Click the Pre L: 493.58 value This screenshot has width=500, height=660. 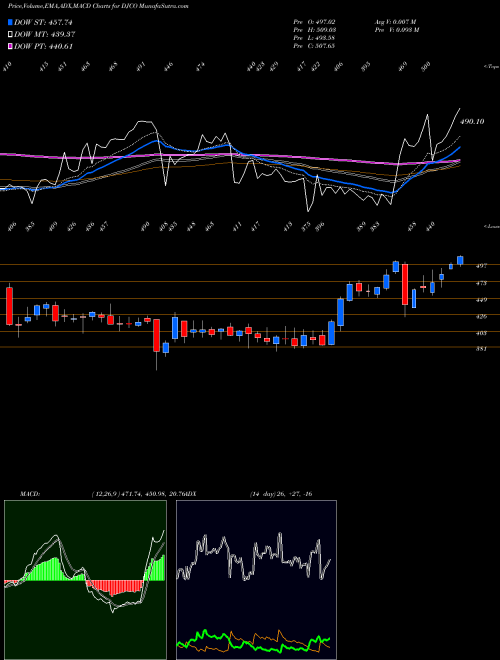(314, 37)
